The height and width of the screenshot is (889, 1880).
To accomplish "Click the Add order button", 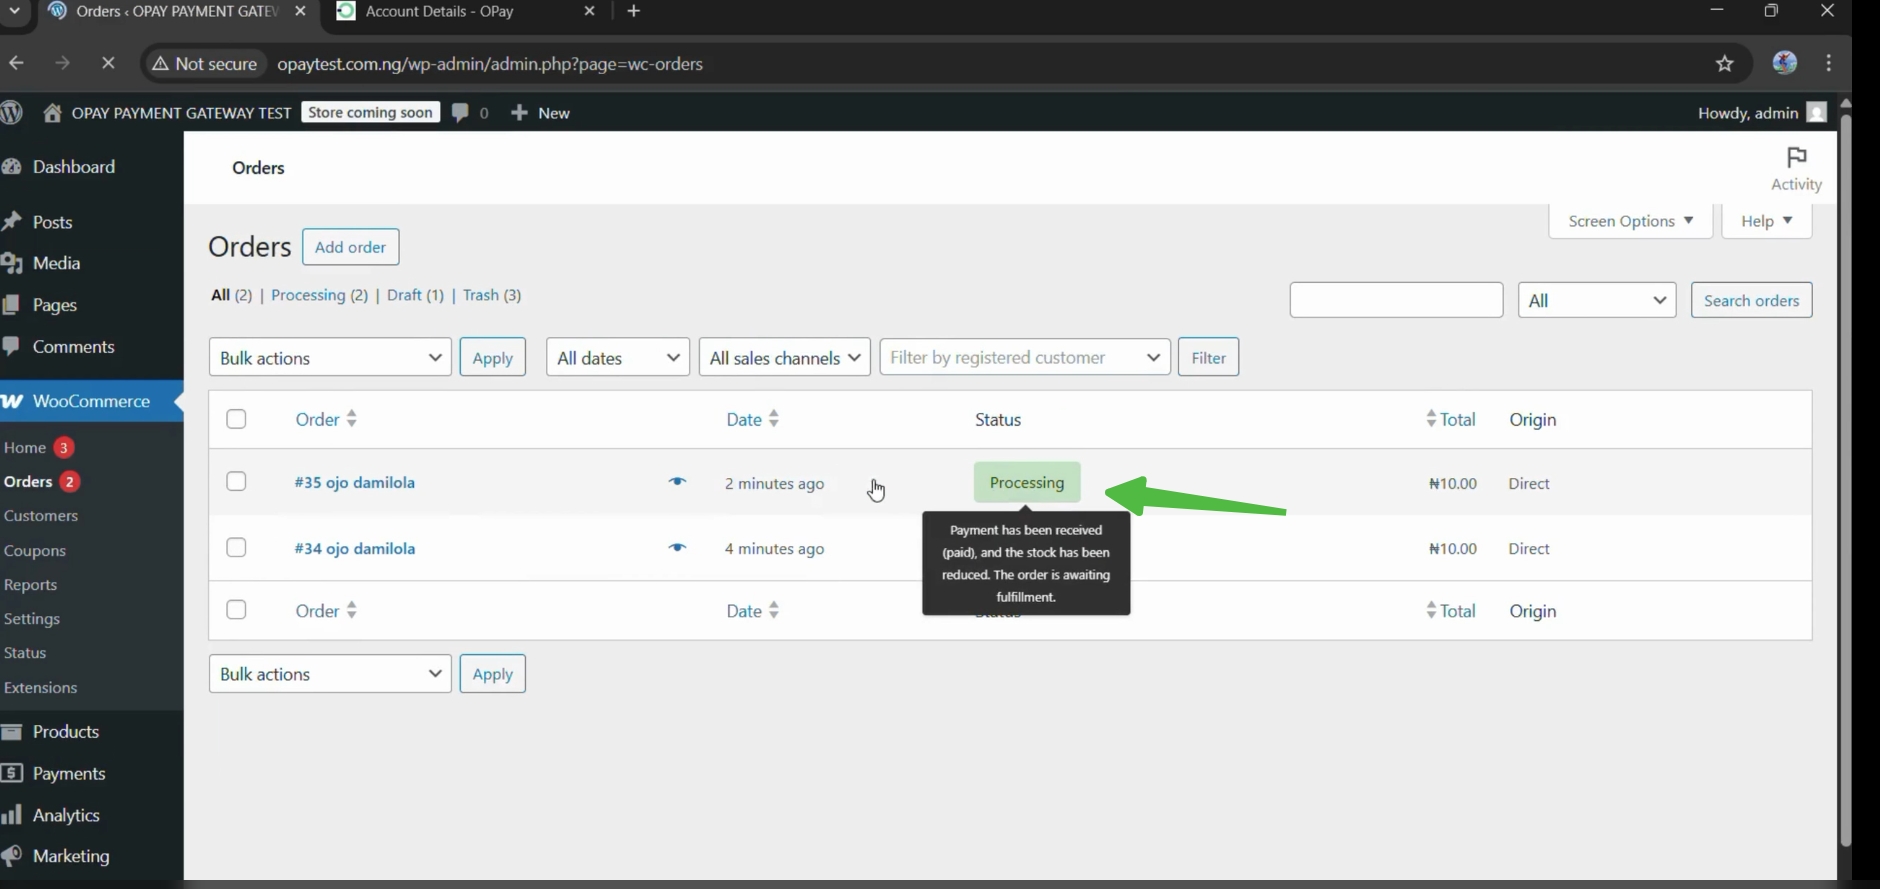I will pyautogui.click(x=350, y=247).
